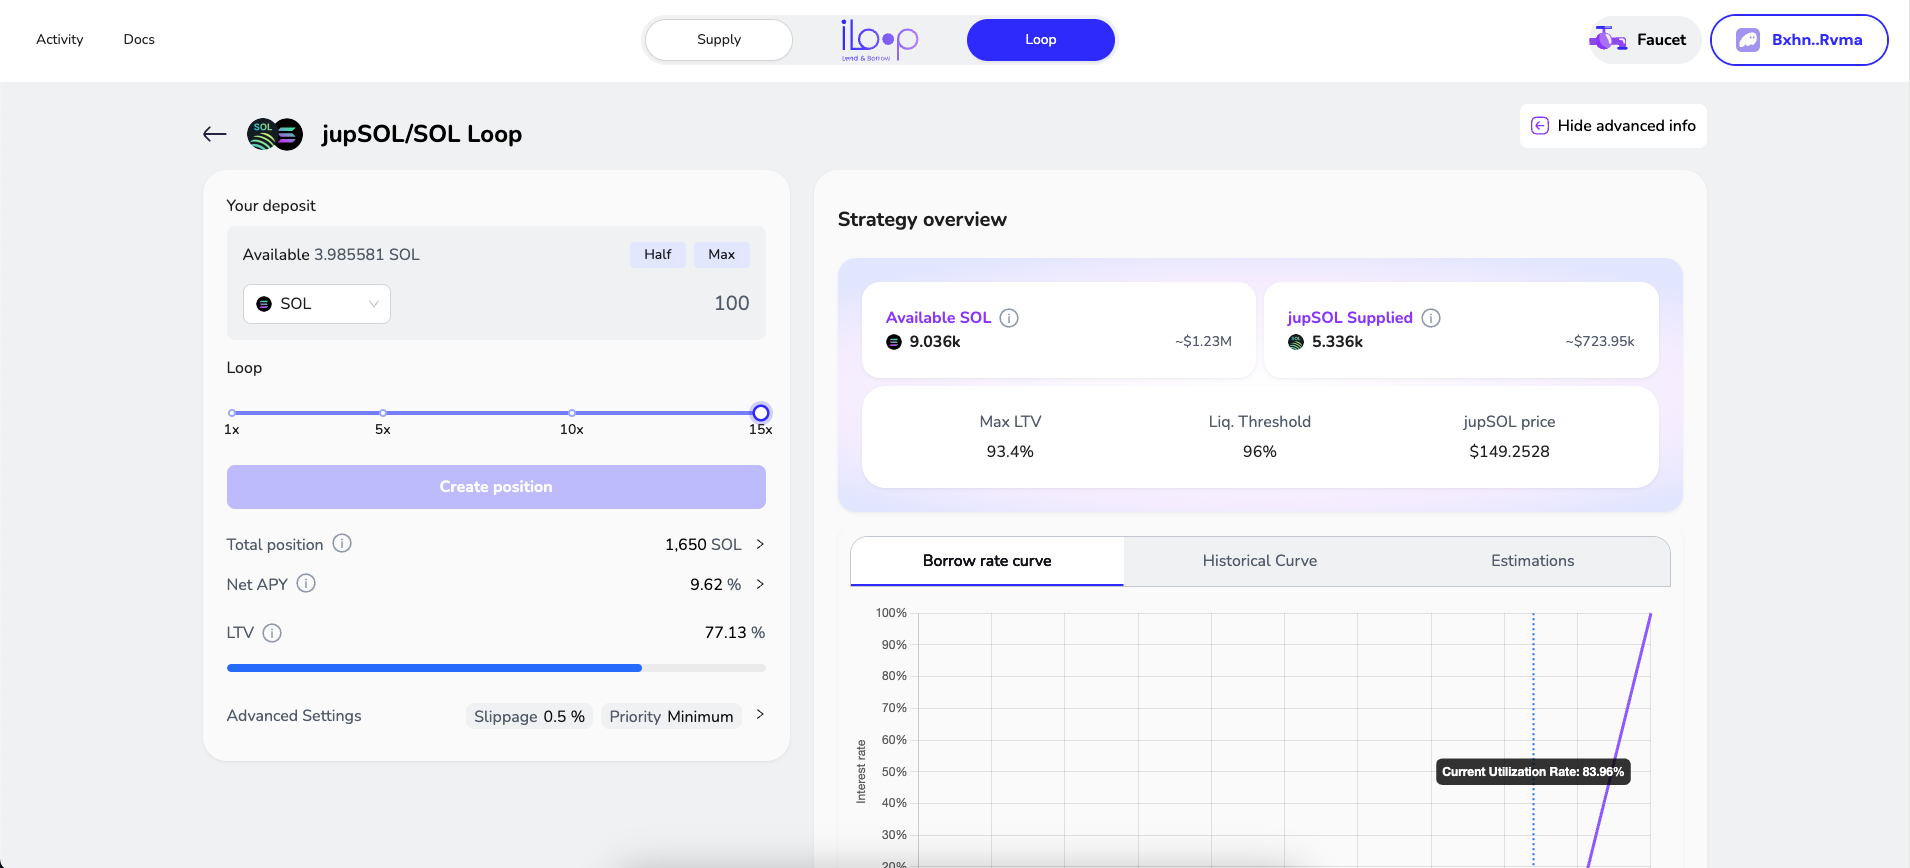Screen dimensions: 1910x868
Task: Click the Liq. Threshold 96% value
Action: coord(1260,452)
